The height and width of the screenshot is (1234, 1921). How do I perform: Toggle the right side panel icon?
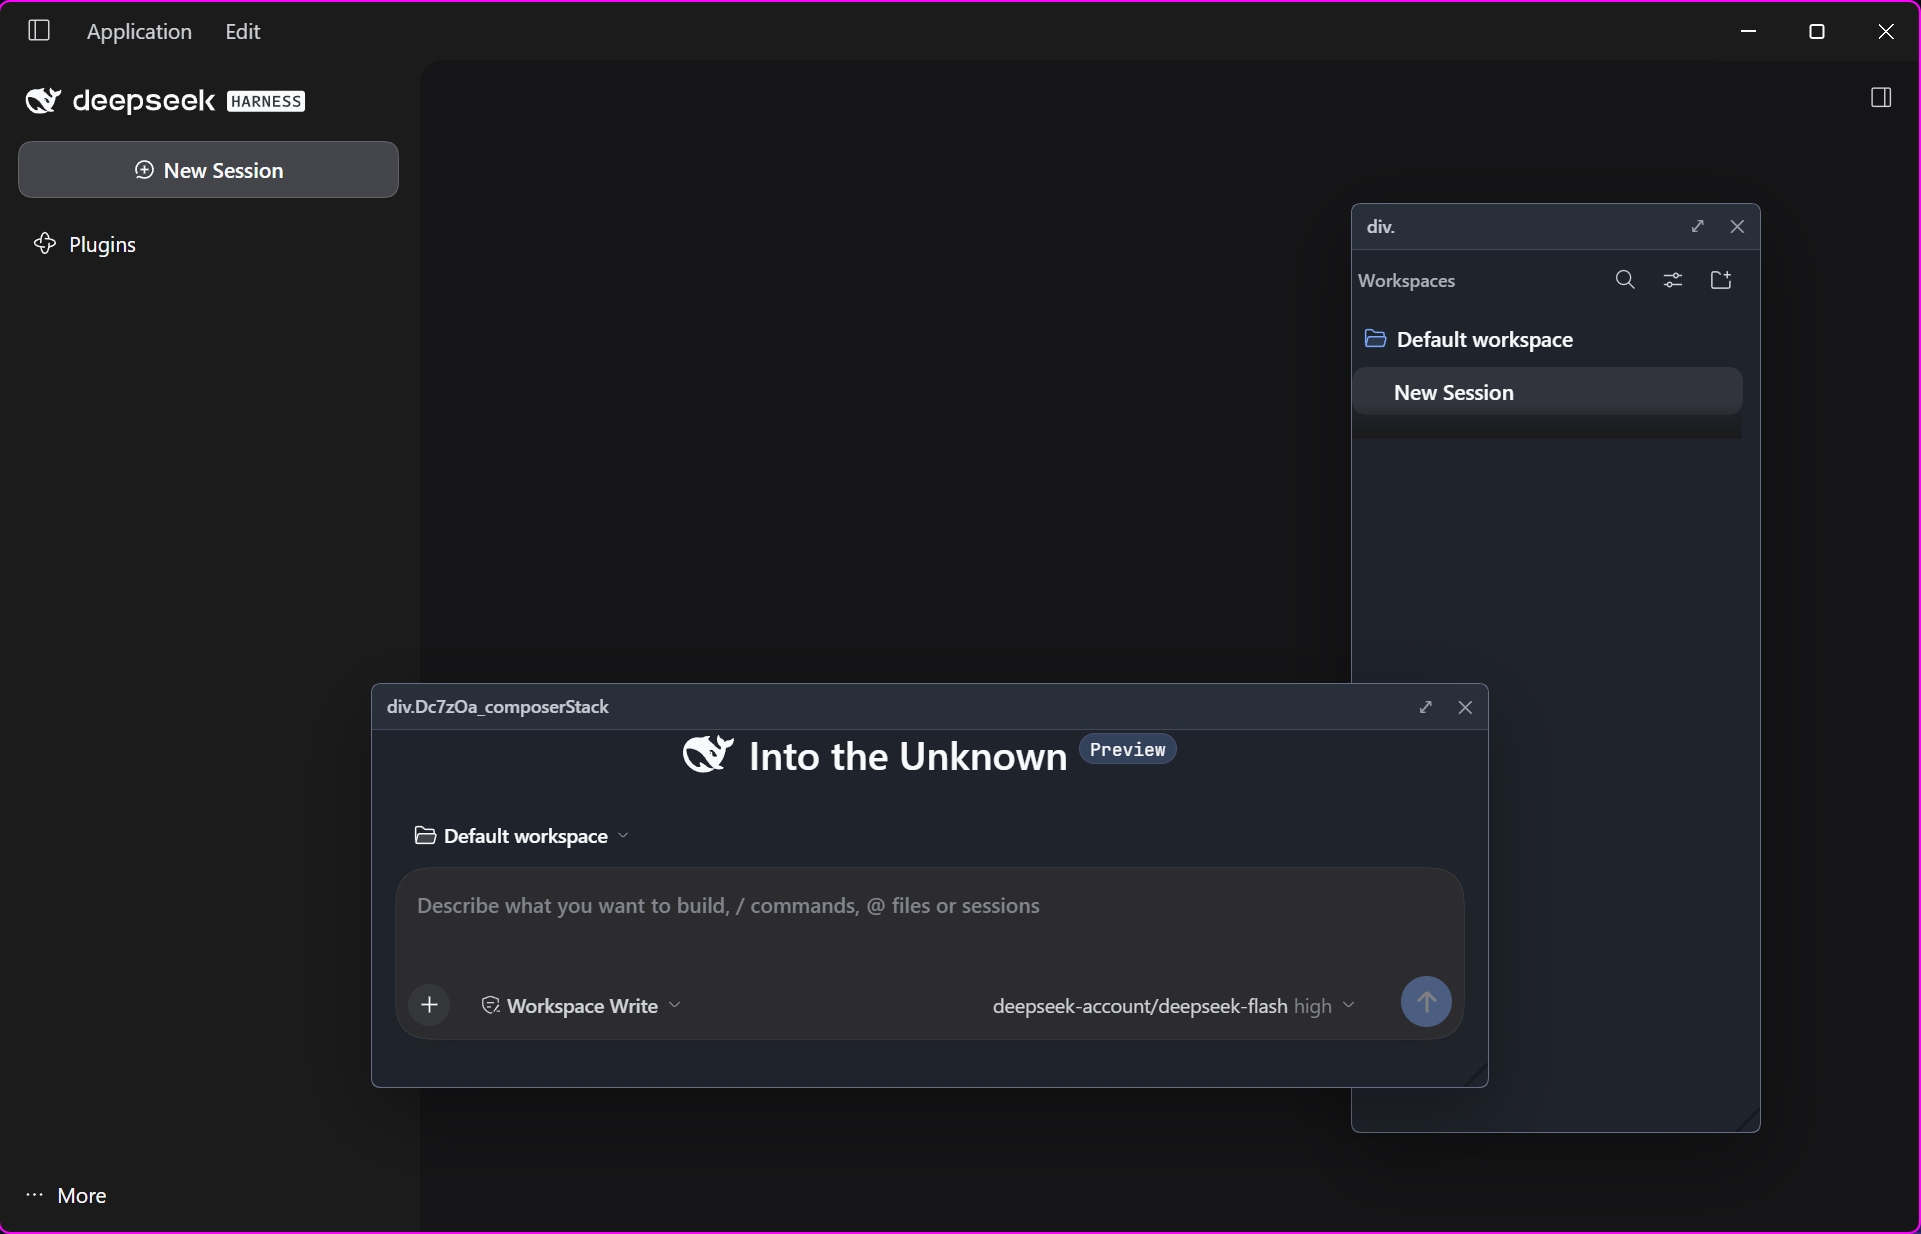(x=1881, y=98)
